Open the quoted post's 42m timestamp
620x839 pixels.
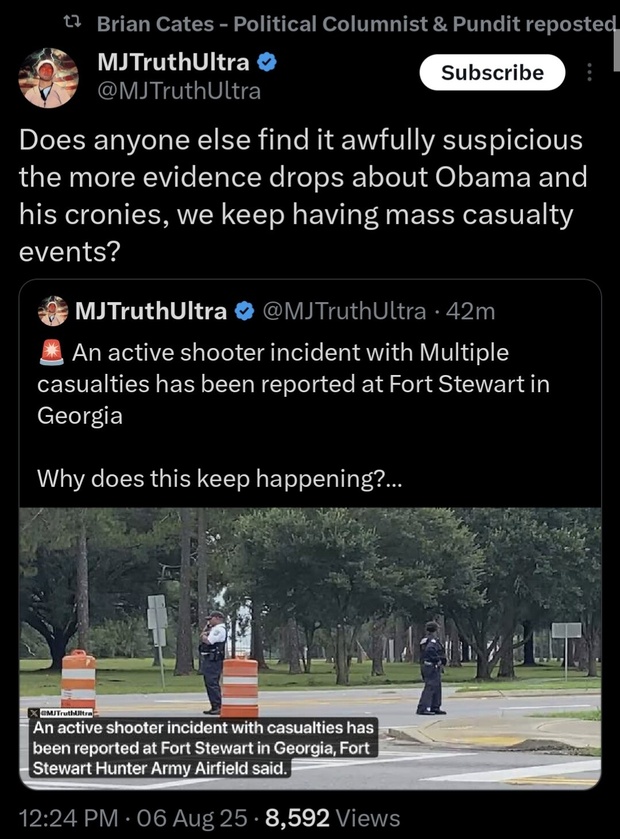pos(468,311)
